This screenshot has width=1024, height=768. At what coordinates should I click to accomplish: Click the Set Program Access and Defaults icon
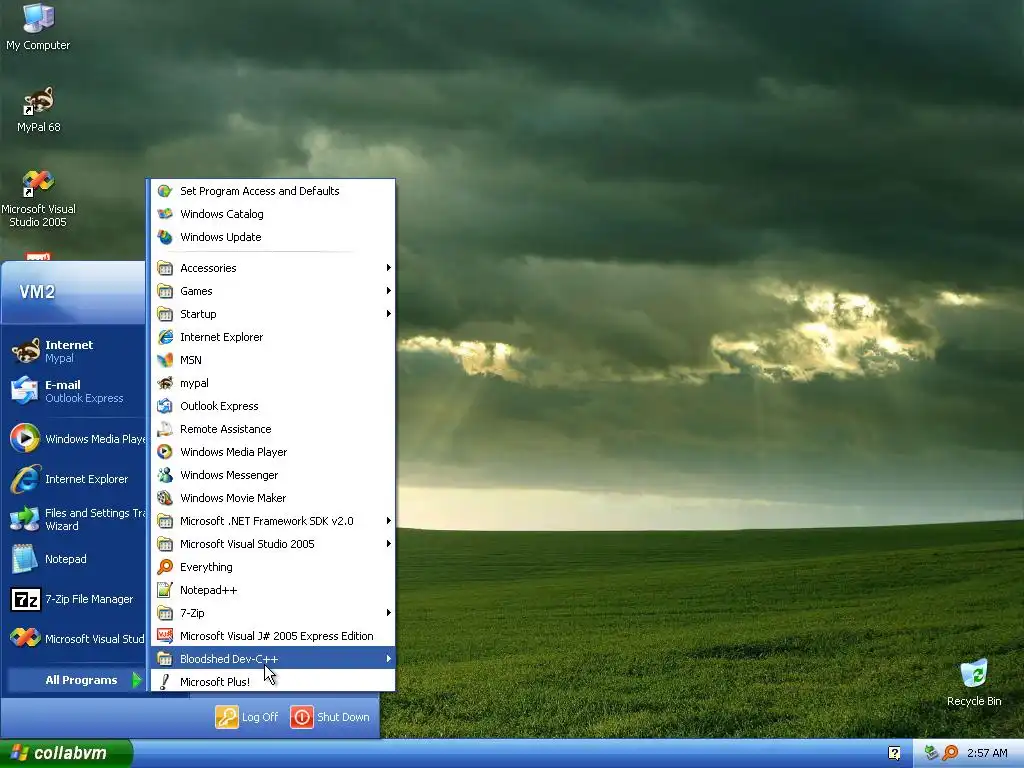165,191
